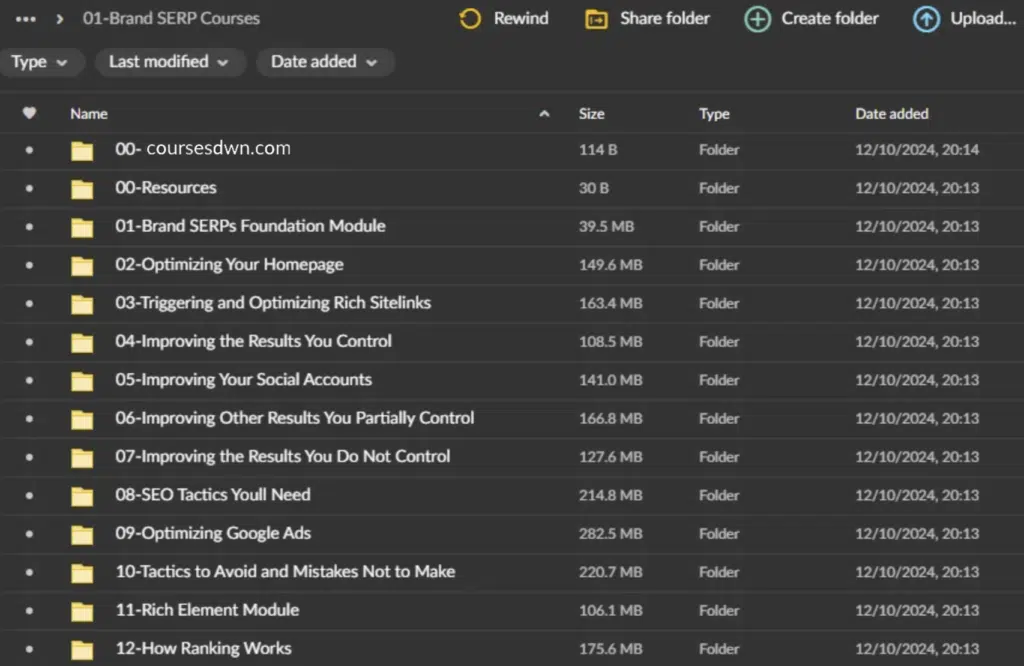Viewport: 1024px width, 666px height.
Task: Sort by the Type column header
Action: 714,114
